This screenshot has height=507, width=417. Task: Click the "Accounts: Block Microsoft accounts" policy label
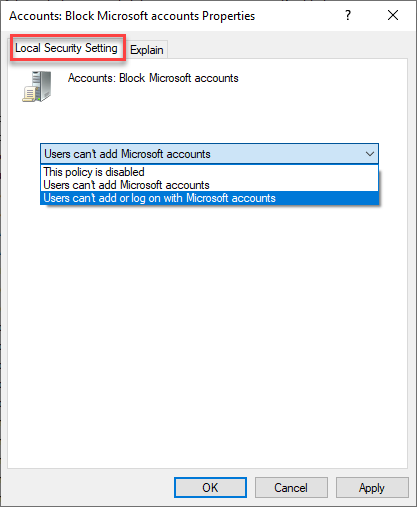[x=153, y=78]
